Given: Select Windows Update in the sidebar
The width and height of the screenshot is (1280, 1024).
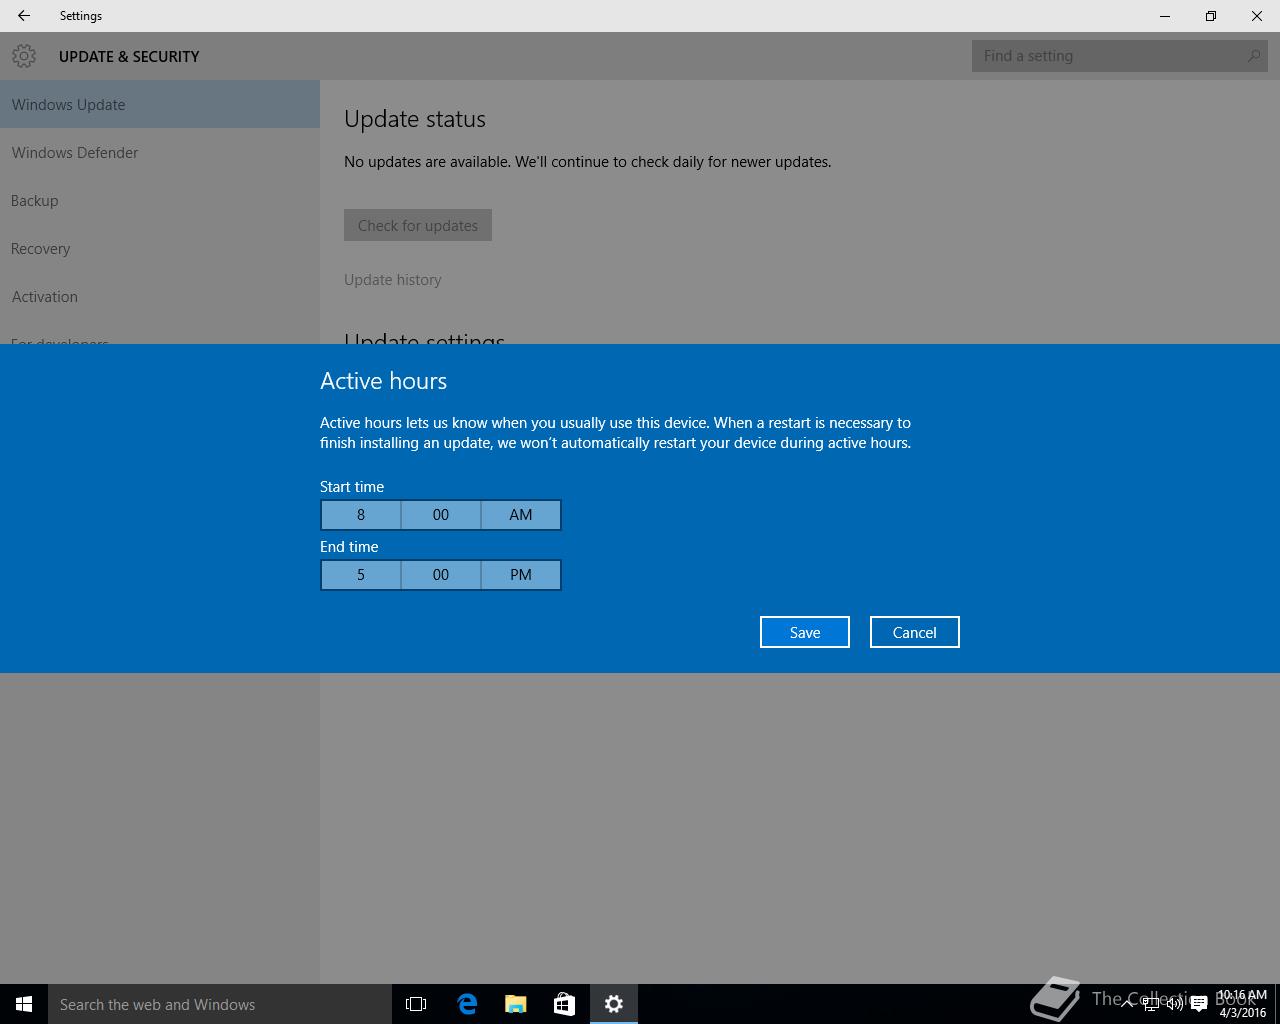Looking at the screenshot, I should pyautogui.click(x=160, y=104).
